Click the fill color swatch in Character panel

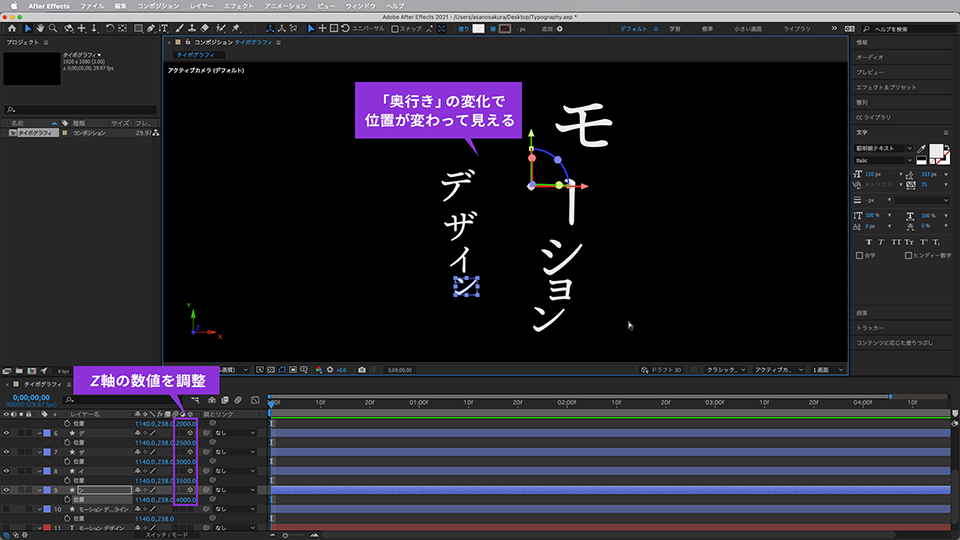click(x=936, y=151)
